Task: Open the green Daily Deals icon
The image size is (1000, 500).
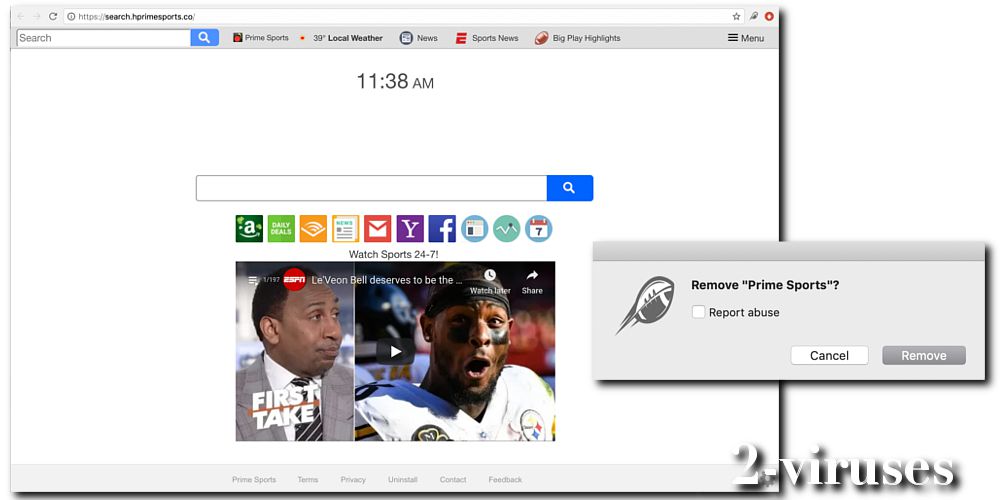Action: point(281,228)
